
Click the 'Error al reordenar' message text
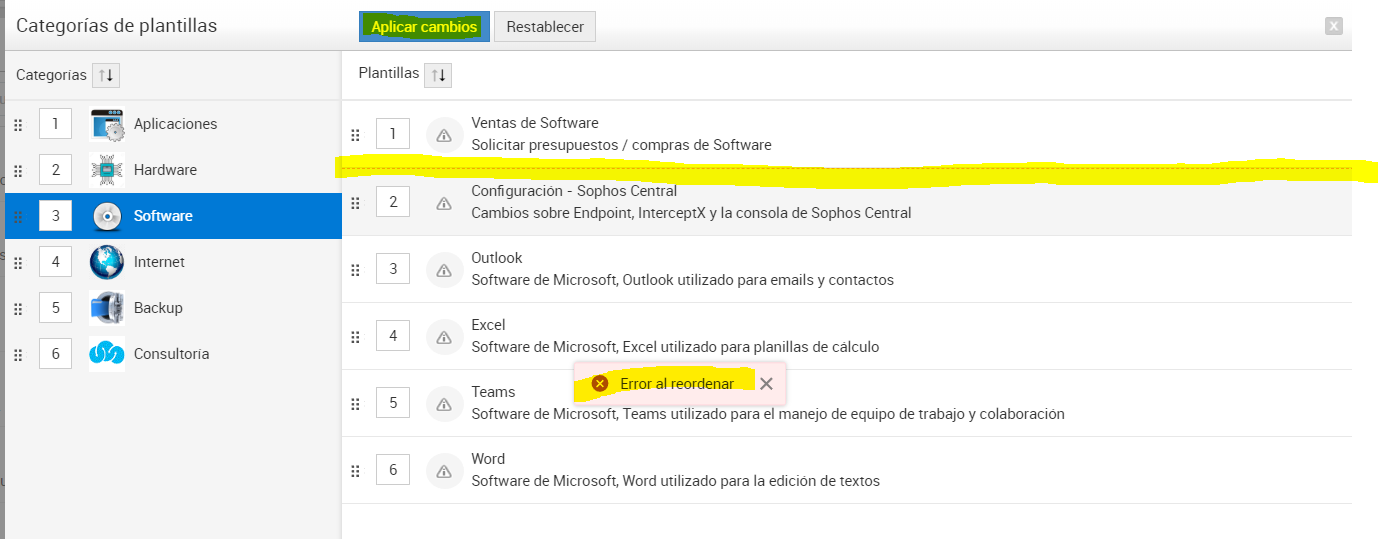(677, 384)
